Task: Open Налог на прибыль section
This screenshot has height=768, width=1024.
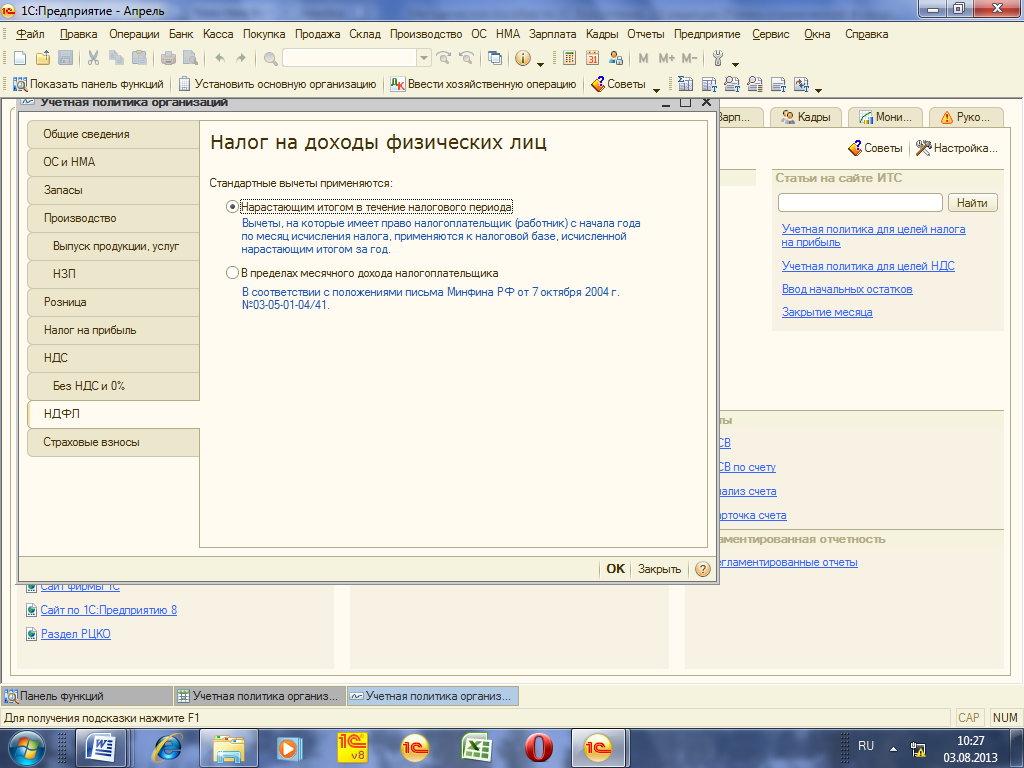Action: 114,330
